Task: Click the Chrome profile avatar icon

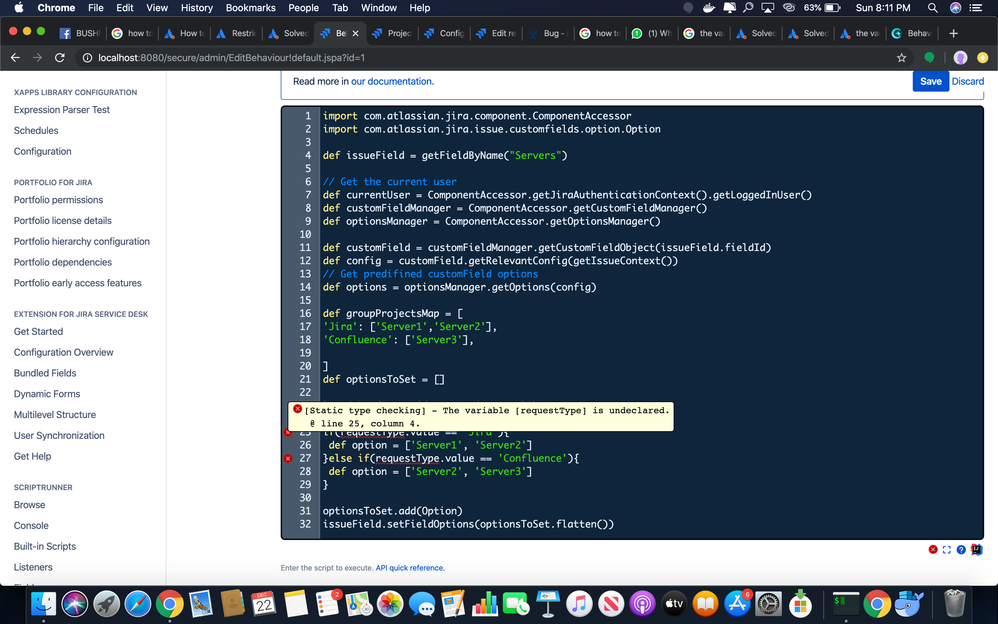Action: pos(960,58)
